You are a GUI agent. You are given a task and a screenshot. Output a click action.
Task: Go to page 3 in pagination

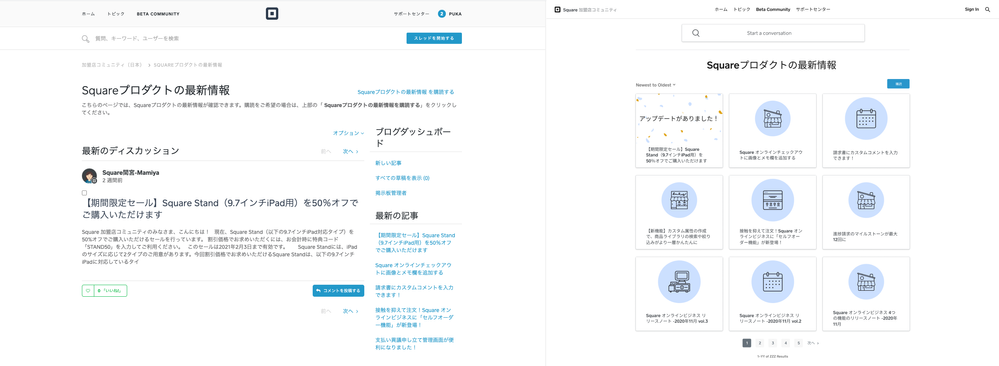pos(773,342)
